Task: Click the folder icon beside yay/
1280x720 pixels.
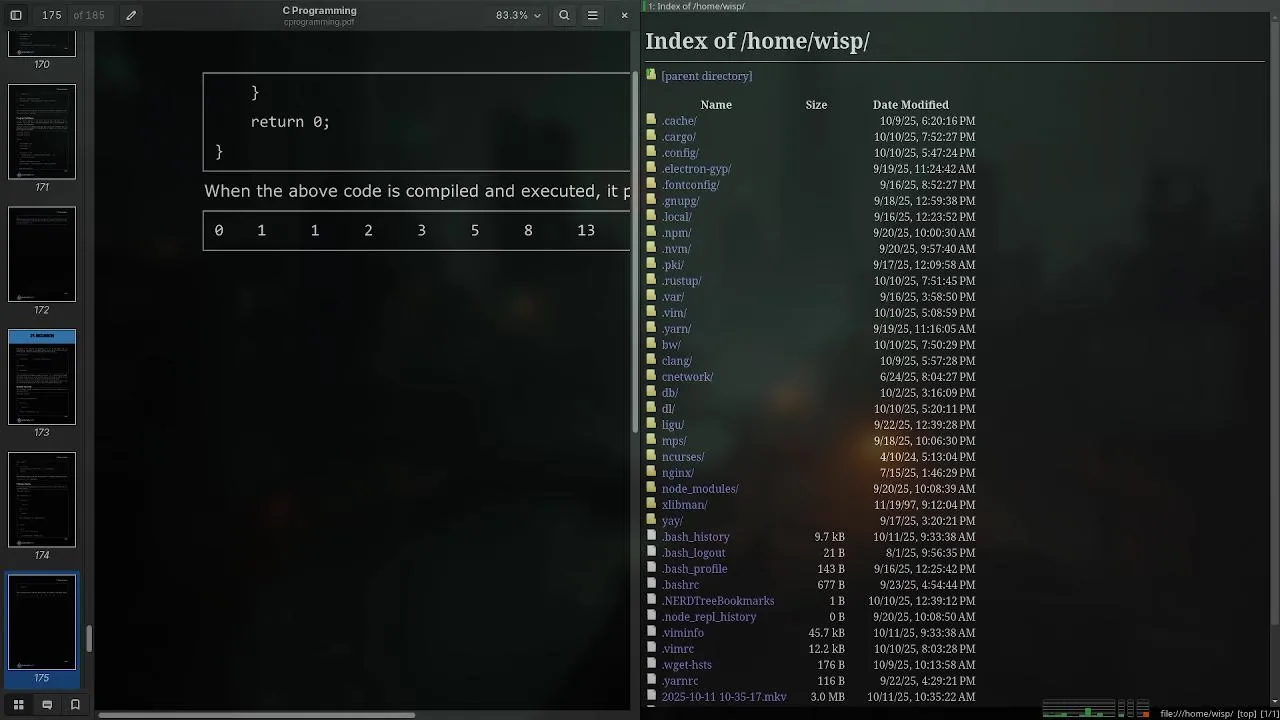Action: [x=651, y=520]
